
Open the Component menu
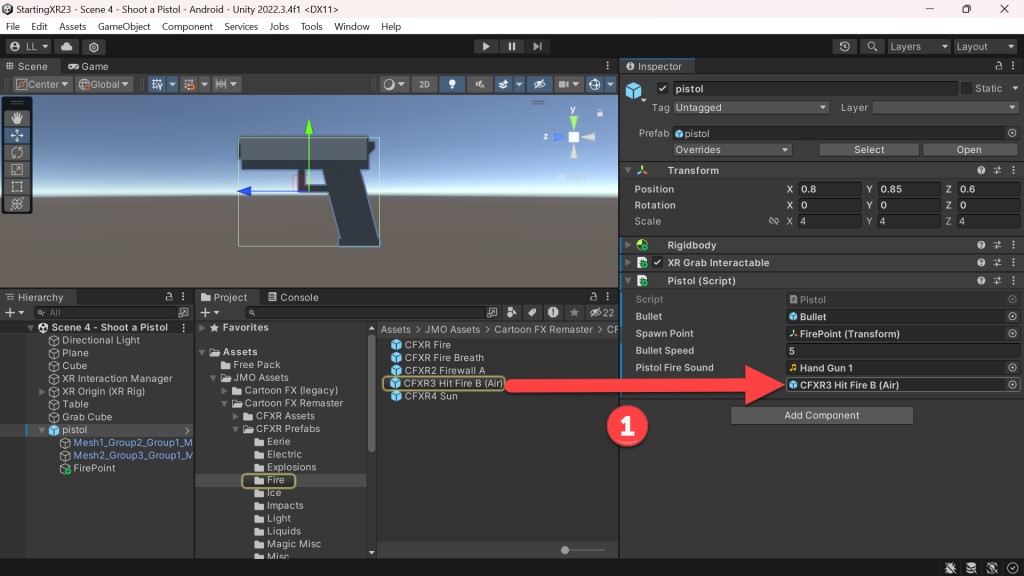tap(187, 27)
